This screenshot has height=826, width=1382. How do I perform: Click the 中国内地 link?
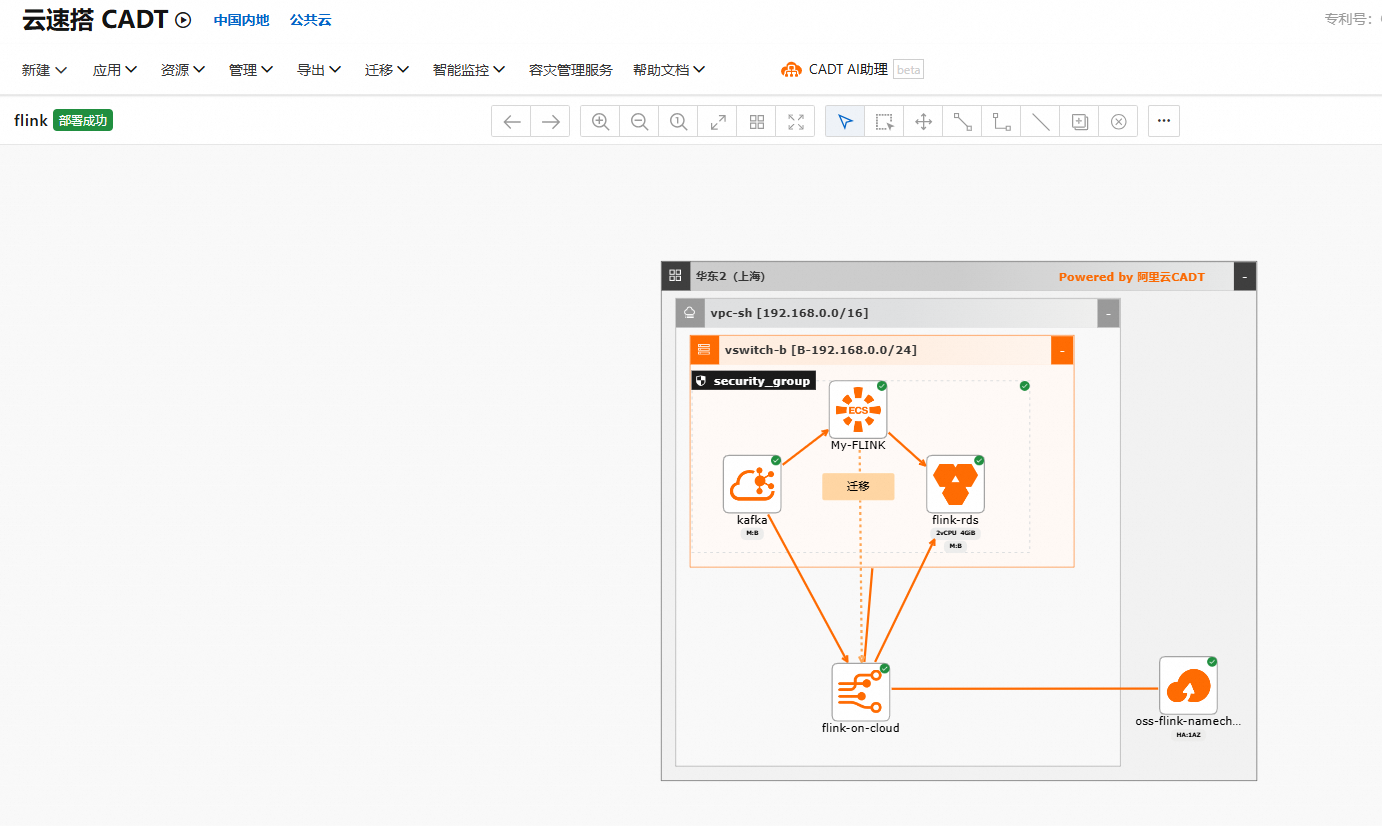241,20
